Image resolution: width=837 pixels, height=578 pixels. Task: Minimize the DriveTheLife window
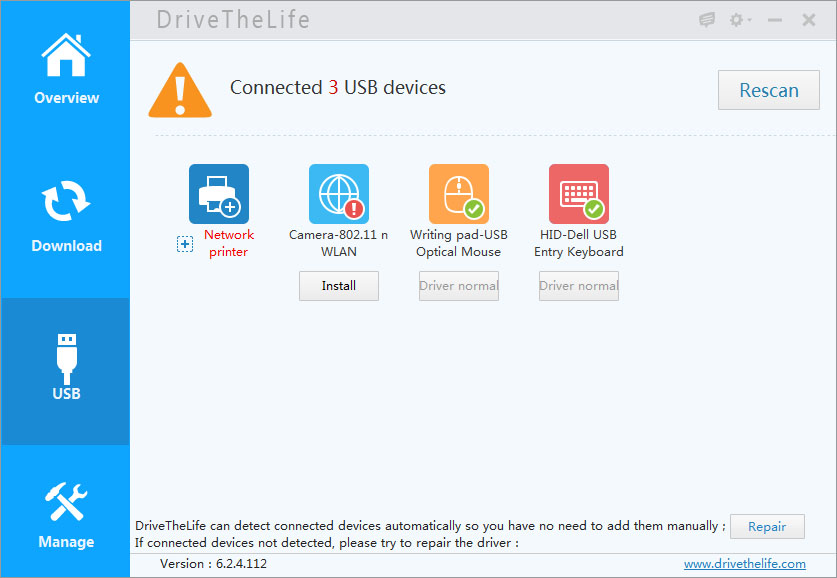[775, 20]
